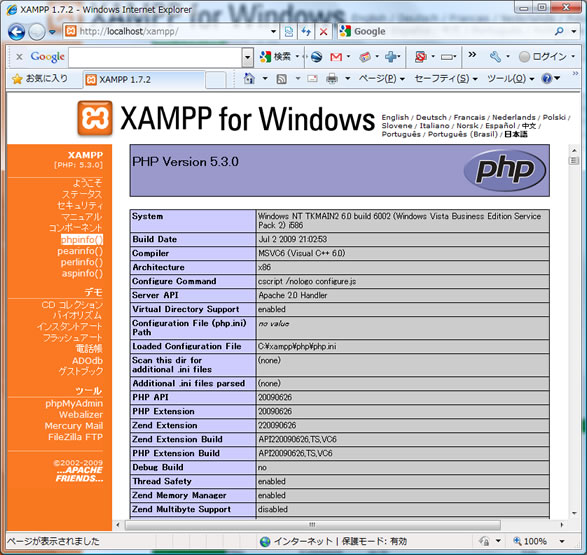This screenshot has height=555, width=587.
Task: Click the Google logo on the toolbar
Action: click(x=48, y=57)
